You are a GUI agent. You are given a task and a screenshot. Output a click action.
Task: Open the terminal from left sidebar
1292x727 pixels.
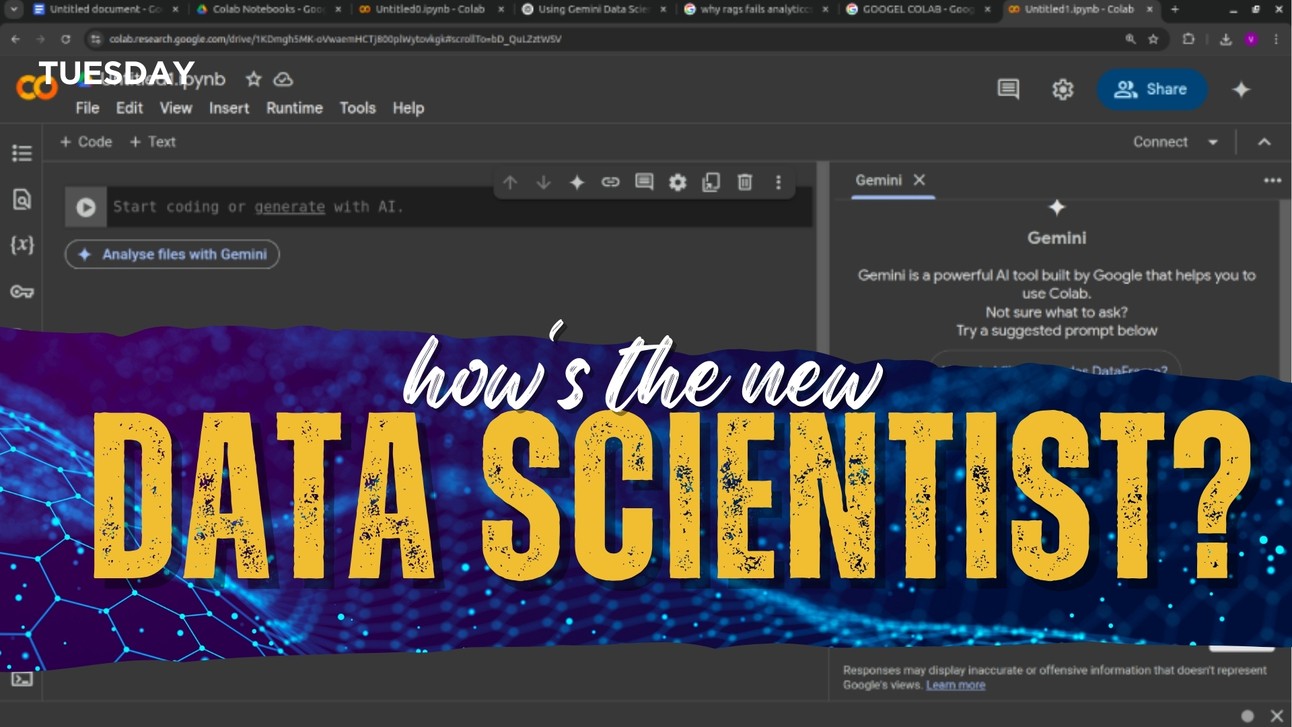pos(22,679)
